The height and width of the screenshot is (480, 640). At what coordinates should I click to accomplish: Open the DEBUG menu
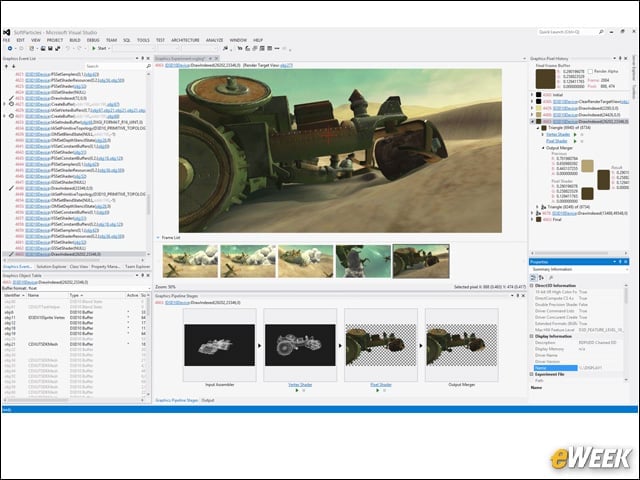click(93, 40)
